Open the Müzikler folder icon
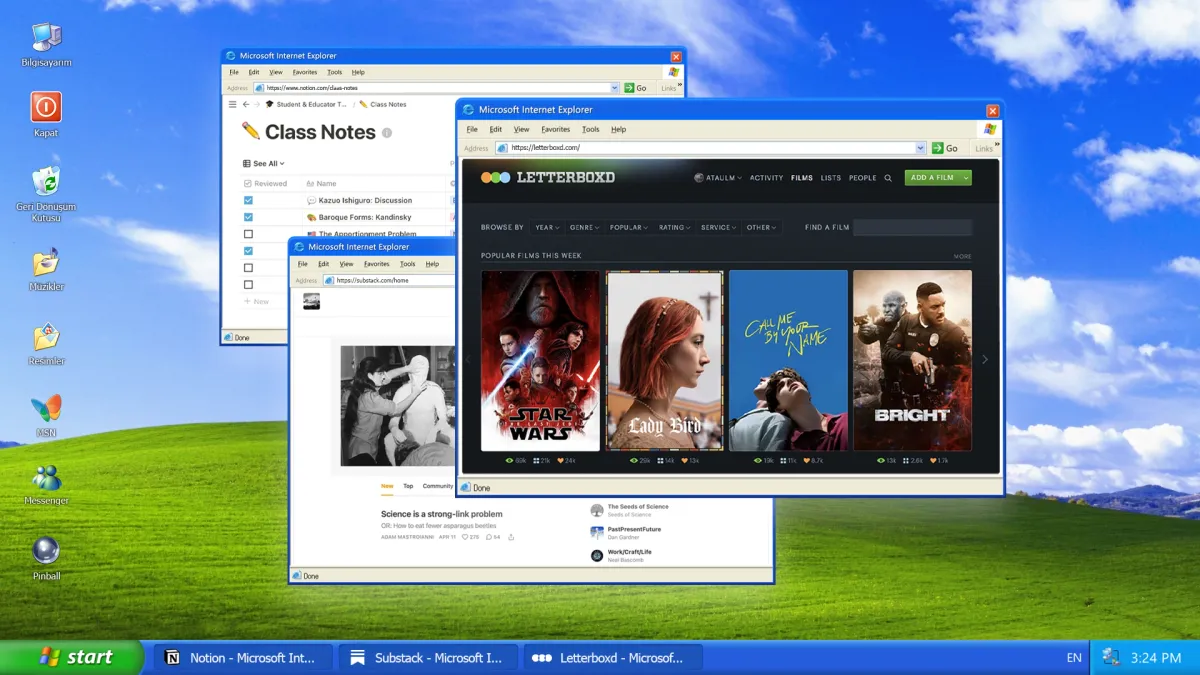 46,261
